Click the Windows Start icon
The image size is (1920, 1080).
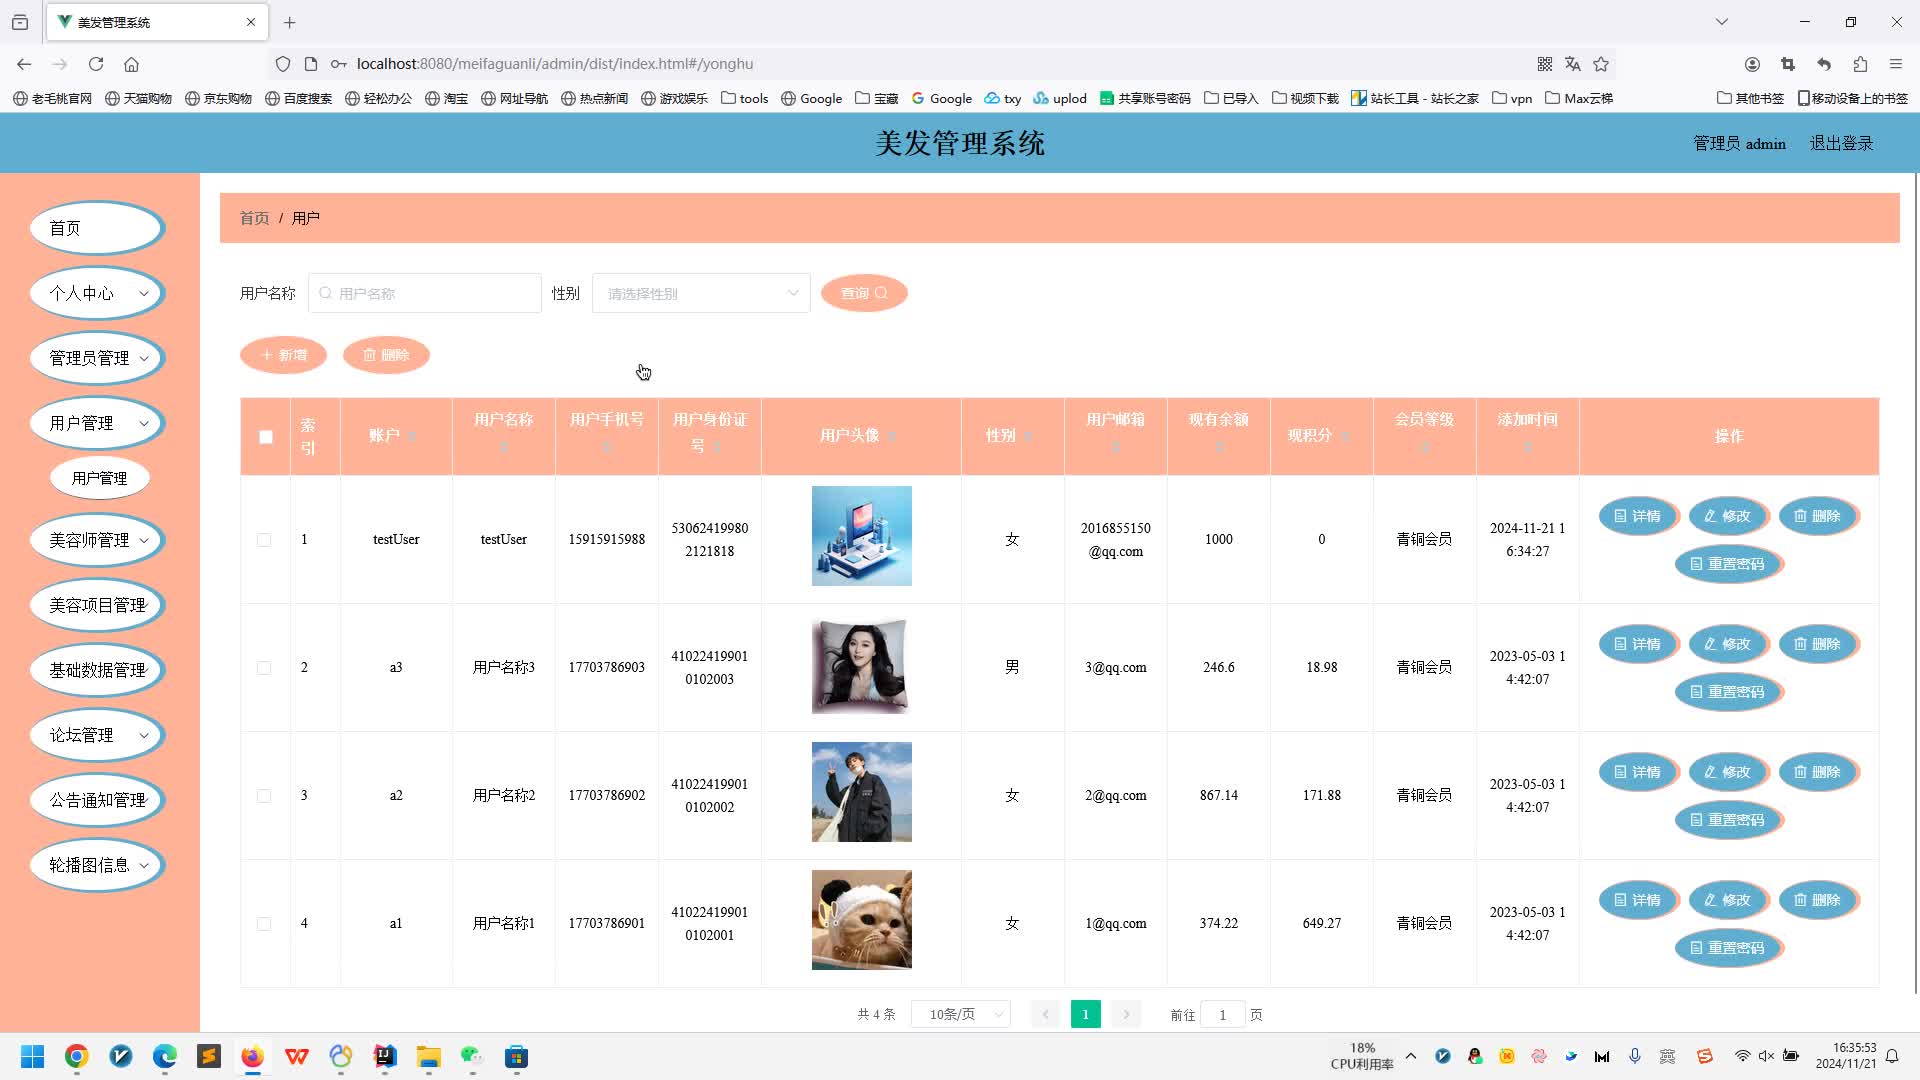tap(33, 1057)
